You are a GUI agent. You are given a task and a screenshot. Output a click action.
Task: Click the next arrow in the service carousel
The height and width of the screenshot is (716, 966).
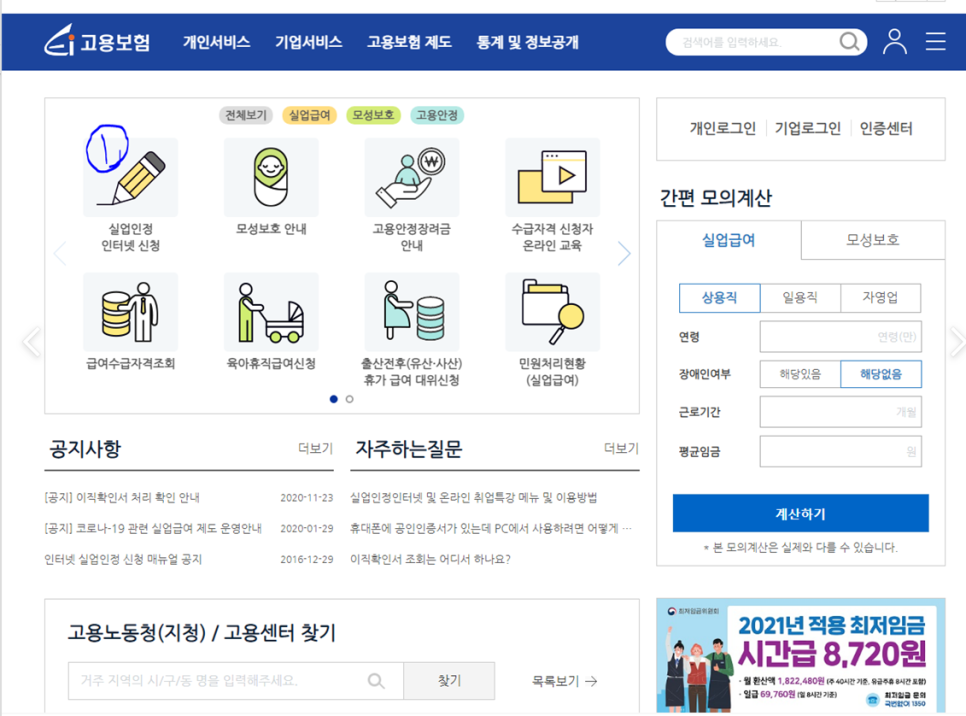[624, 253]
